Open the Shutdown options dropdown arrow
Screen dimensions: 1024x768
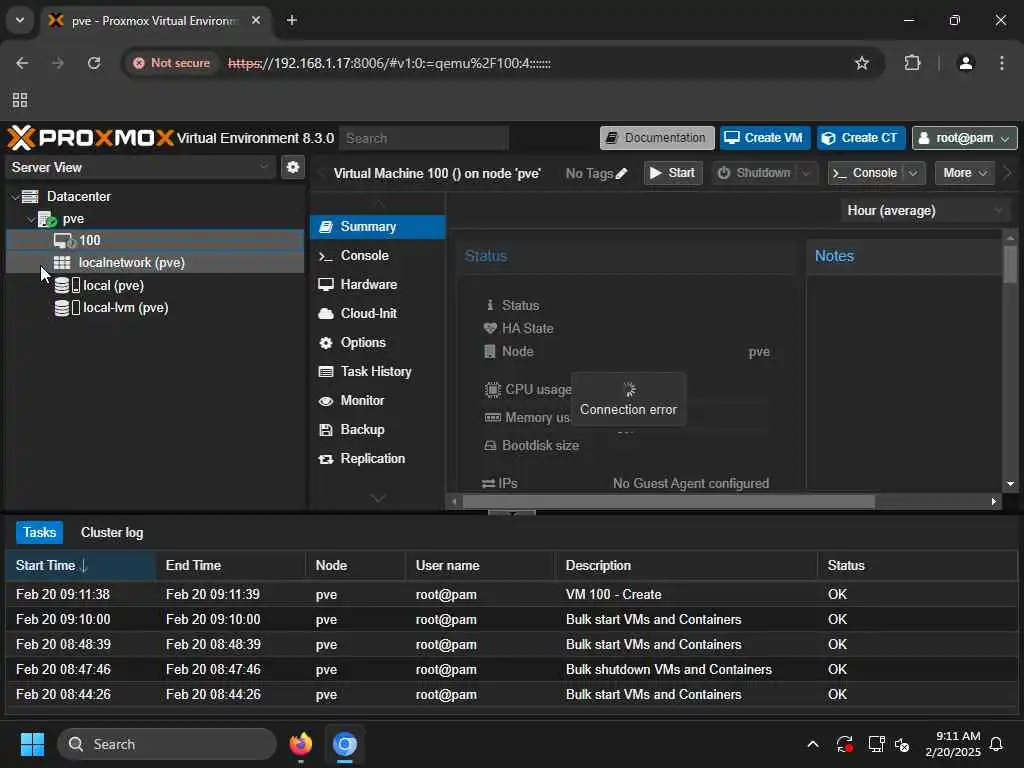point(807,173)
